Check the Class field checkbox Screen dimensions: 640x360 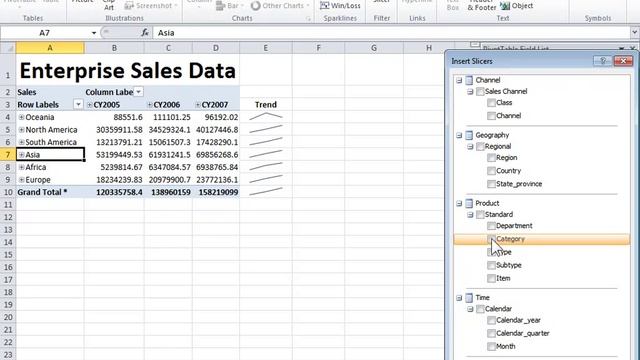(x=491, y=103)
